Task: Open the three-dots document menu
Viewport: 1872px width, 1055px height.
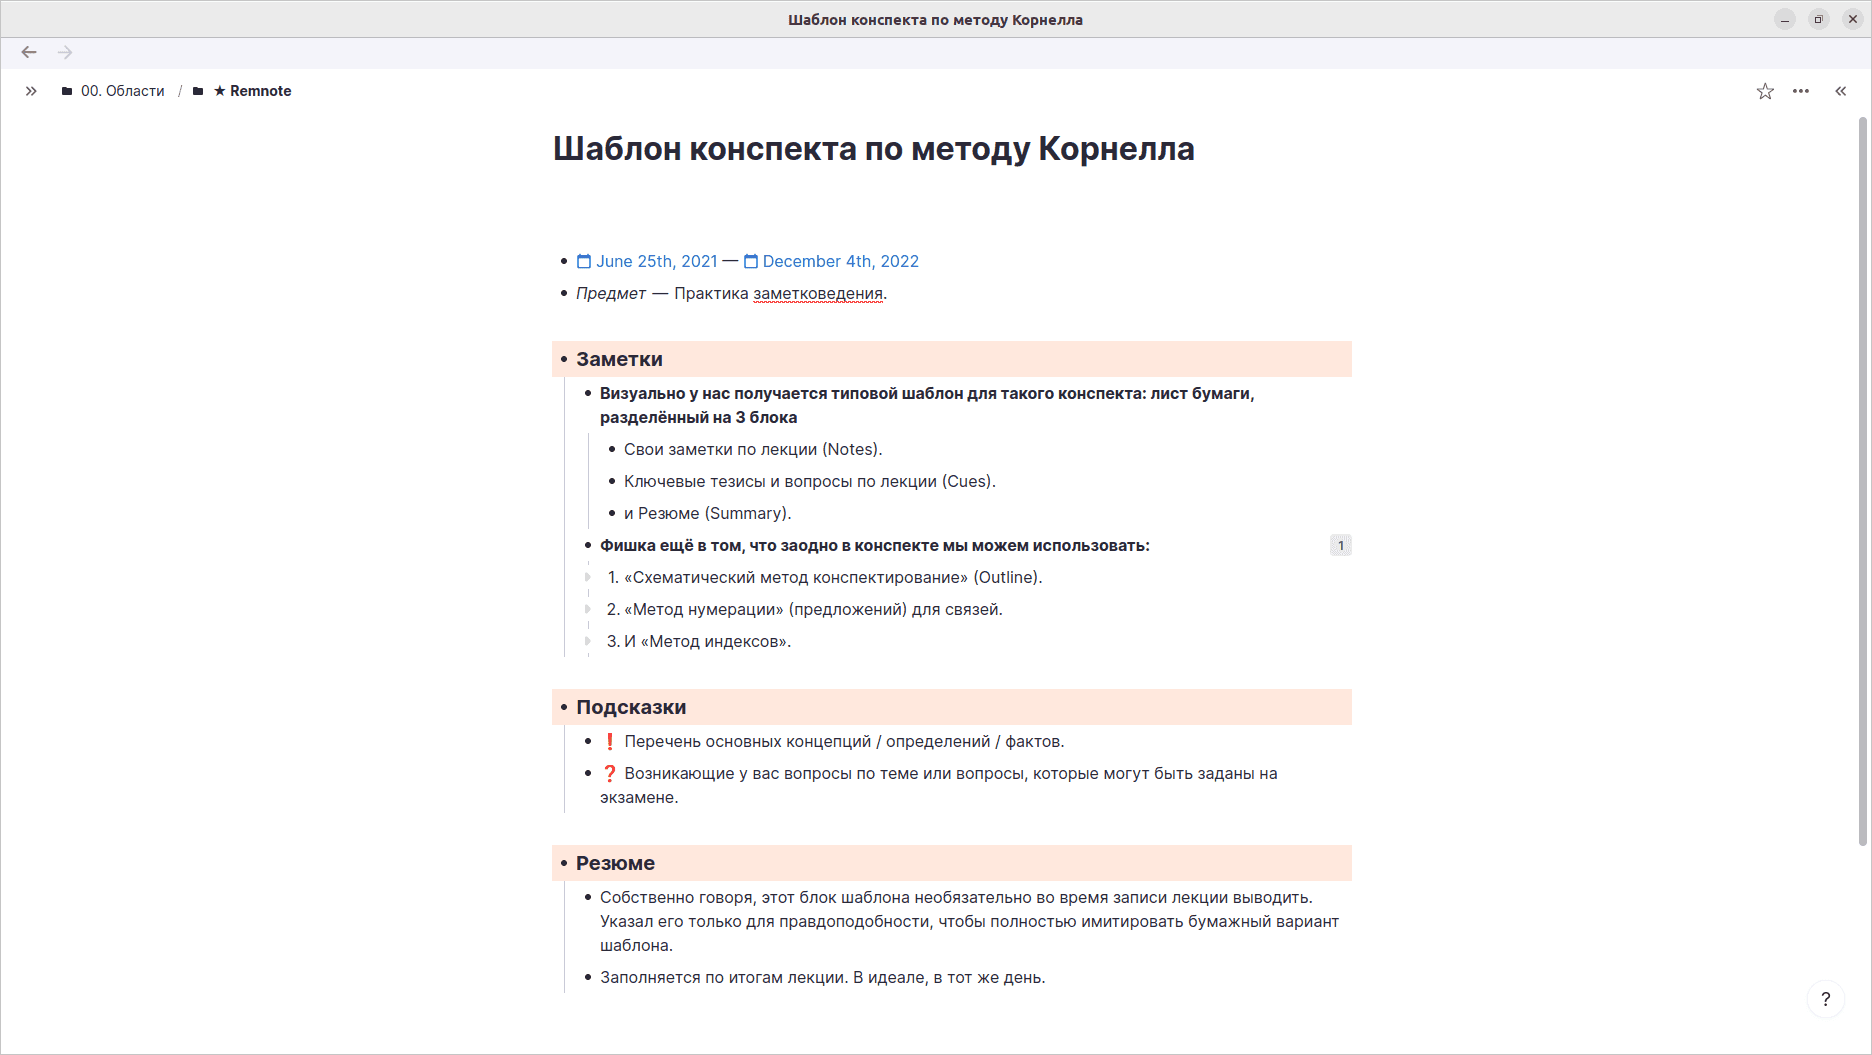Action: [x=1801, y=91]
